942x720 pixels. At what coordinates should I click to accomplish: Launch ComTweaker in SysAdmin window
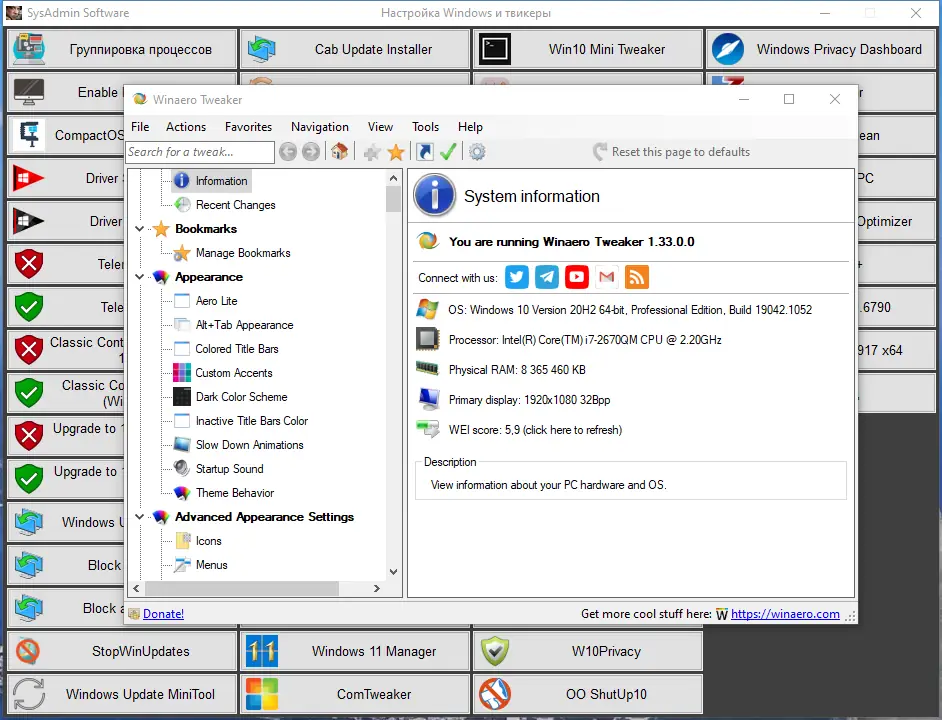[x=355, y=694]
